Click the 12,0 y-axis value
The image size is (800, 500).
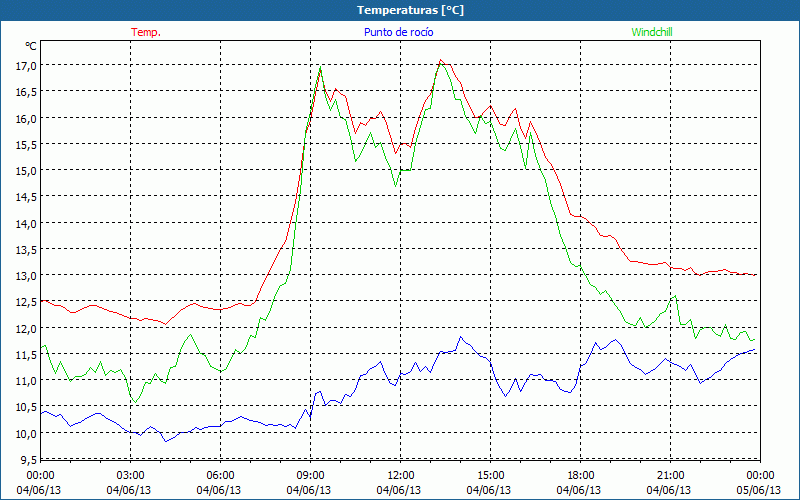point(27,329)
